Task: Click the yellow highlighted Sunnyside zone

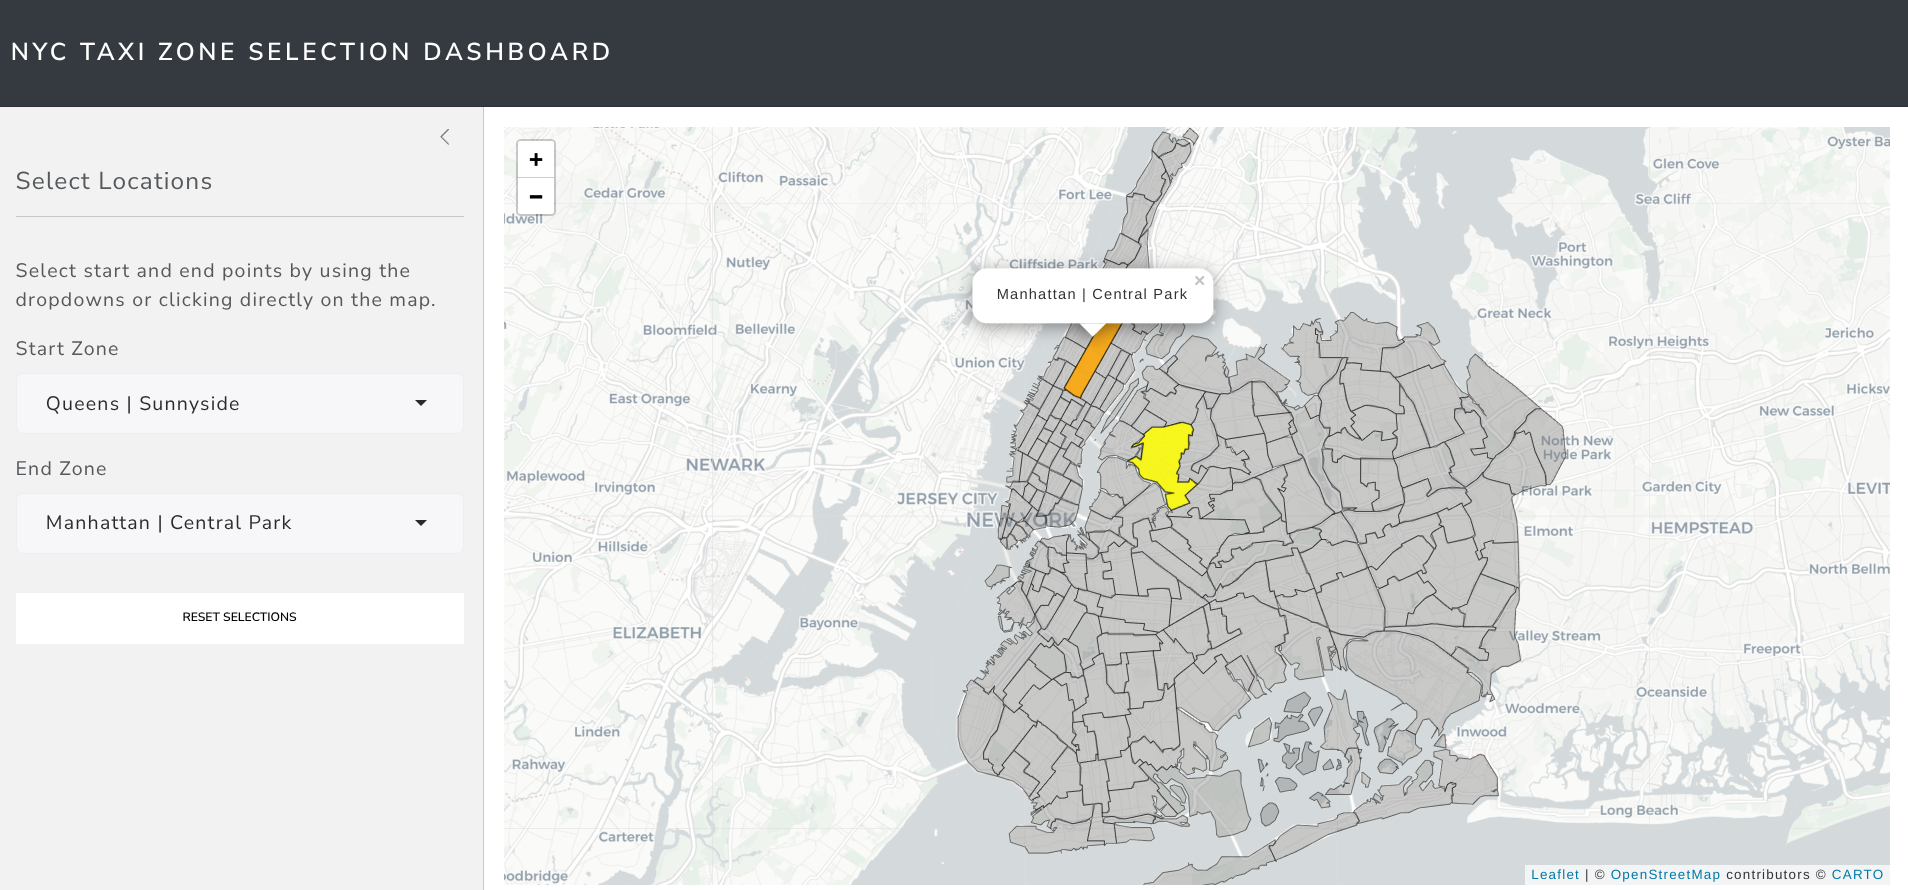Action: [x=1163, y=457]
